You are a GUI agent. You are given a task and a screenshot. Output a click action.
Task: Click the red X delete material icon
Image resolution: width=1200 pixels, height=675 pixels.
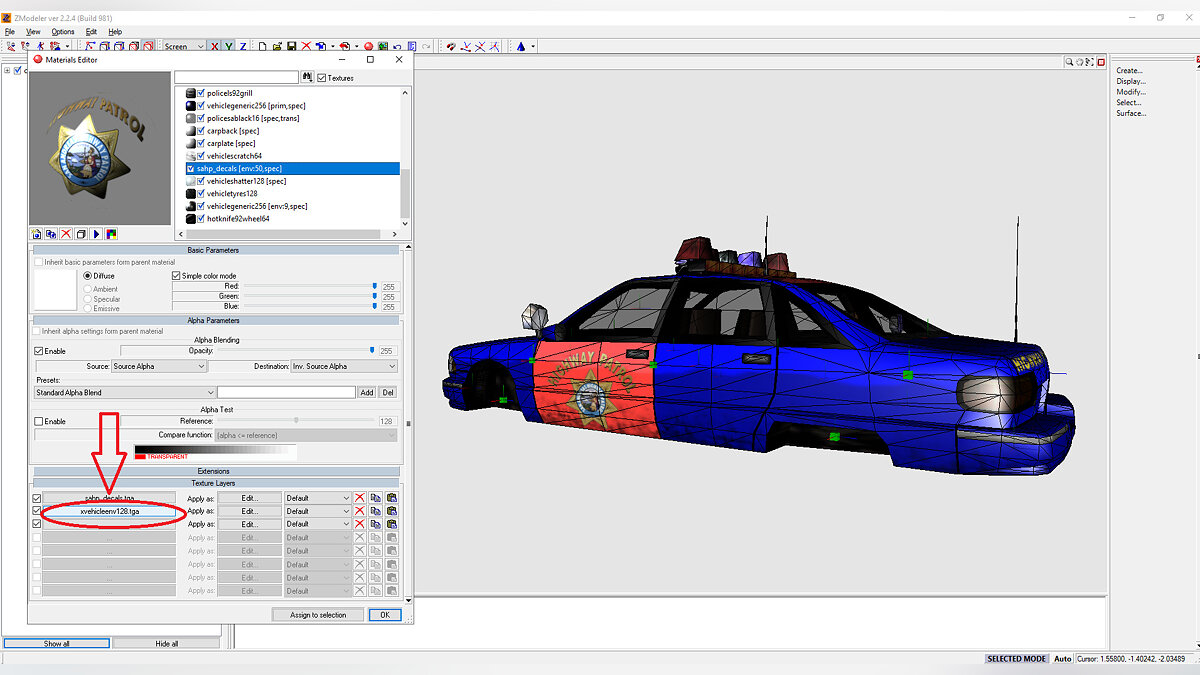66,234
